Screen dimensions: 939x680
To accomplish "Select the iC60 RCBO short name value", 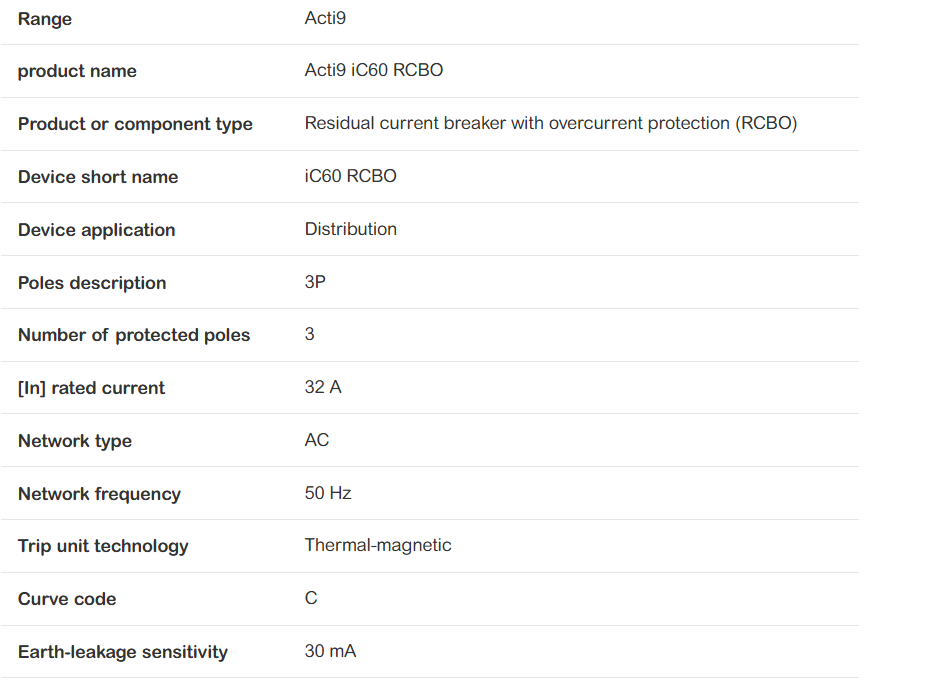I will pos(350,176).
